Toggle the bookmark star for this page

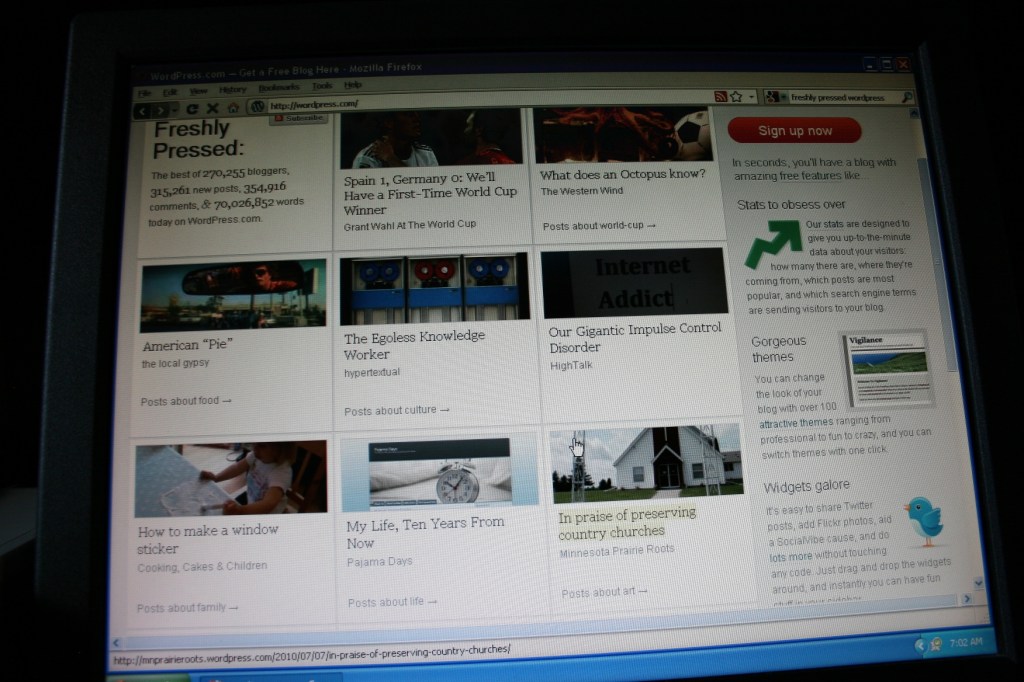coord(737,96)
